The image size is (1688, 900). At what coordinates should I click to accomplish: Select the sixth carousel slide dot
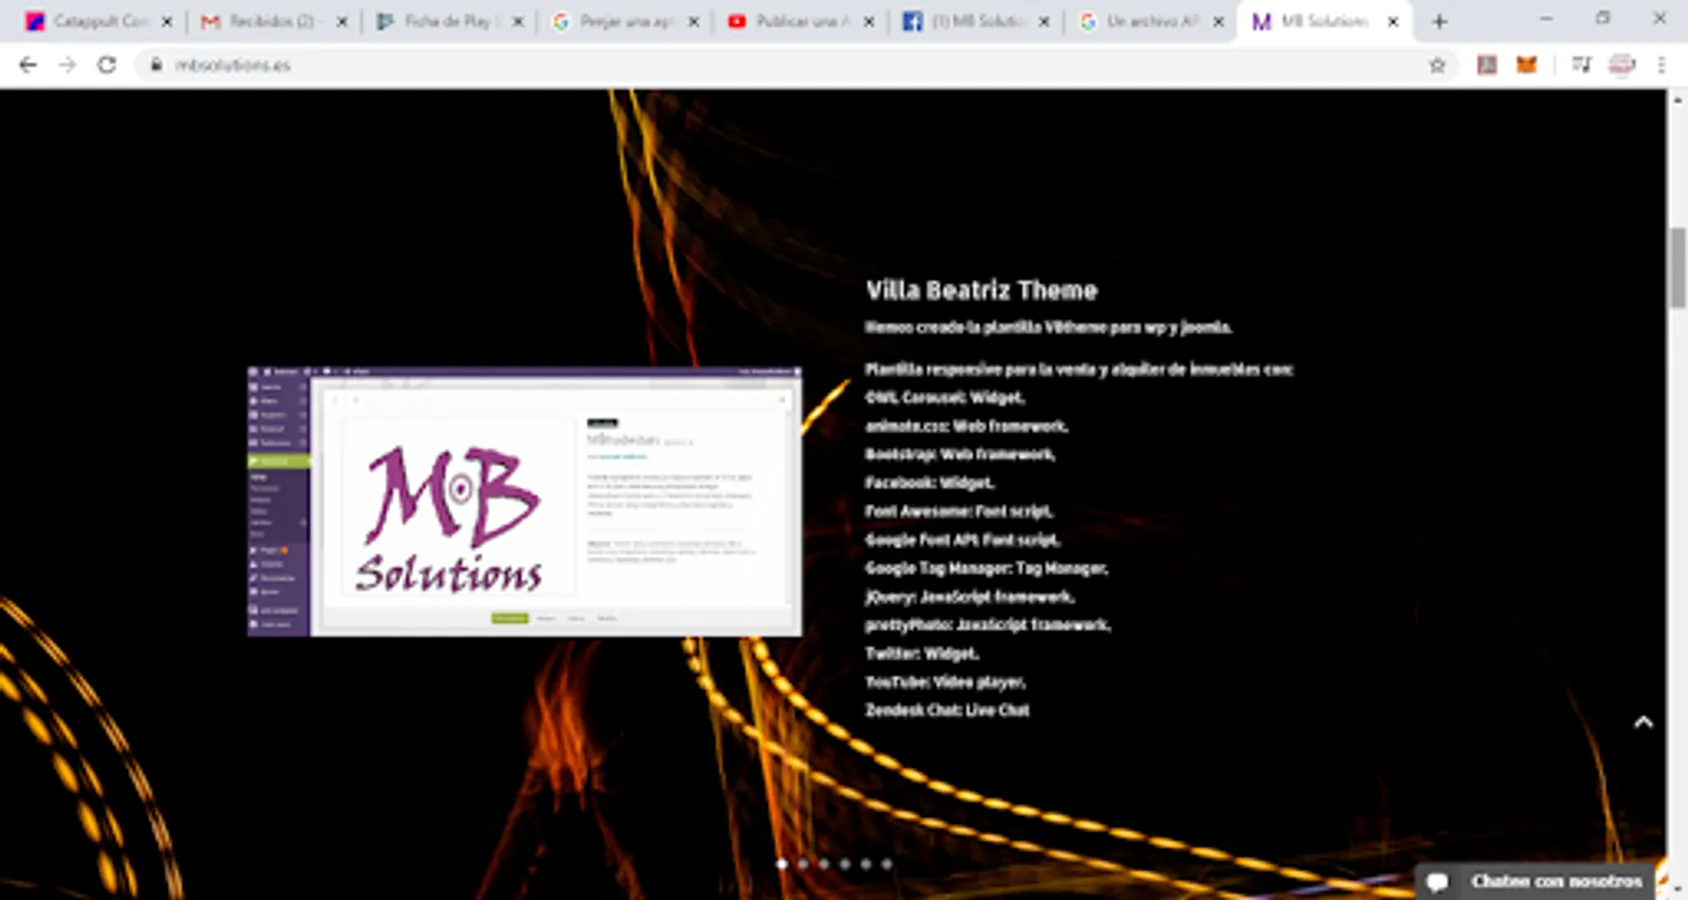pos(887,863)
